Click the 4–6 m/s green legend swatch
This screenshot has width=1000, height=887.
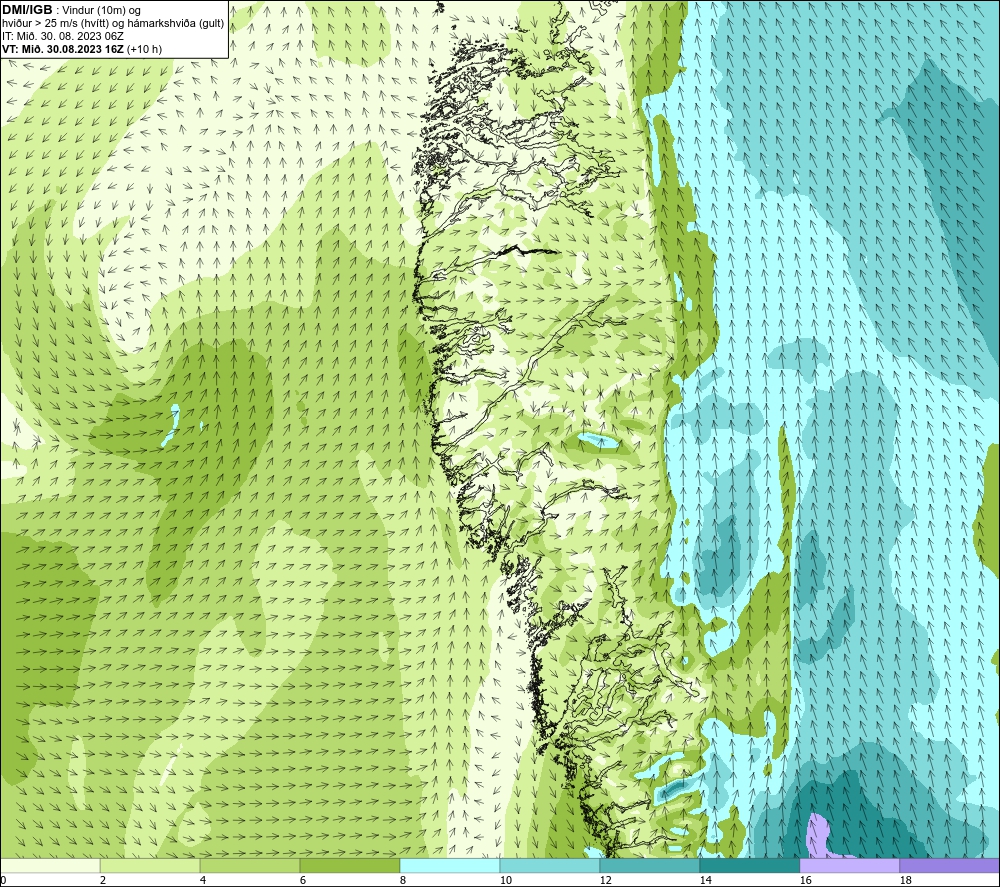click(x=250, y=865)
